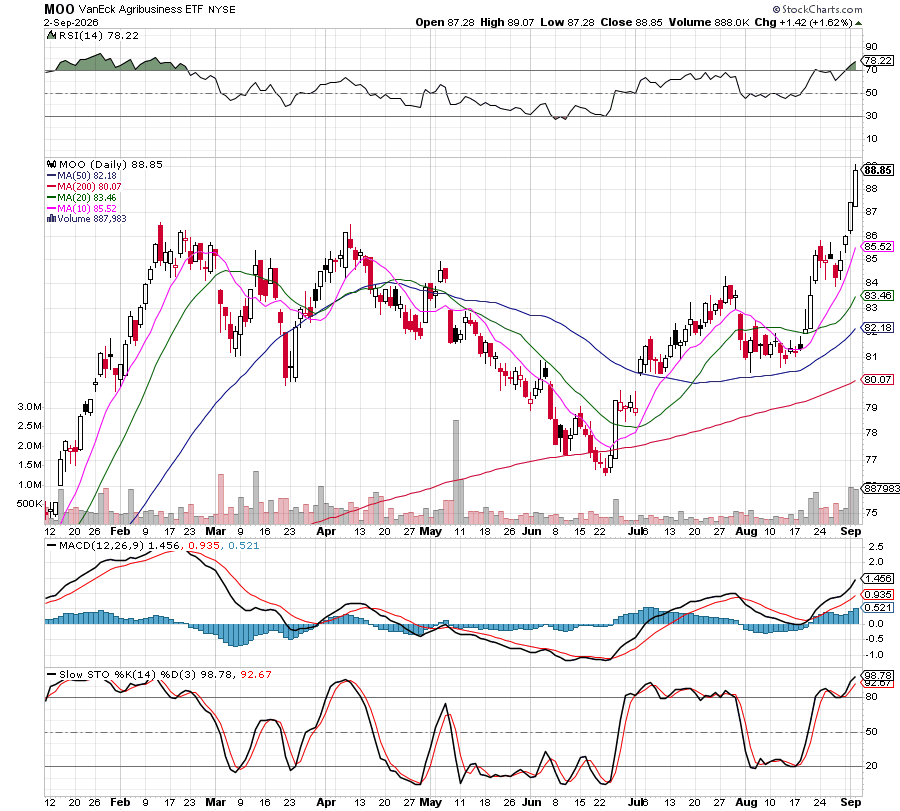Image resolution: width=900 pixels, height=811 pixels.
Task: Click the tall early-May volume spike bar
Action: tap(456, 472)
